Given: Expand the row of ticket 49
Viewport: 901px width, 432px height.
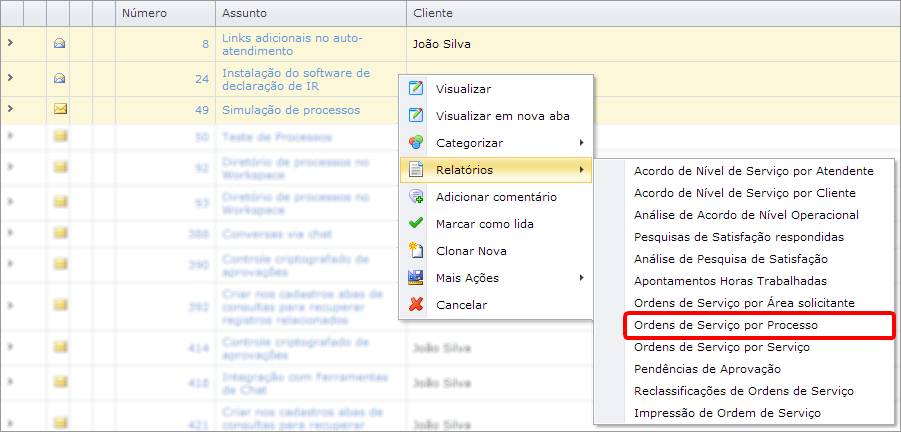Looking at the screenshot, I should (x=10, y=109).
